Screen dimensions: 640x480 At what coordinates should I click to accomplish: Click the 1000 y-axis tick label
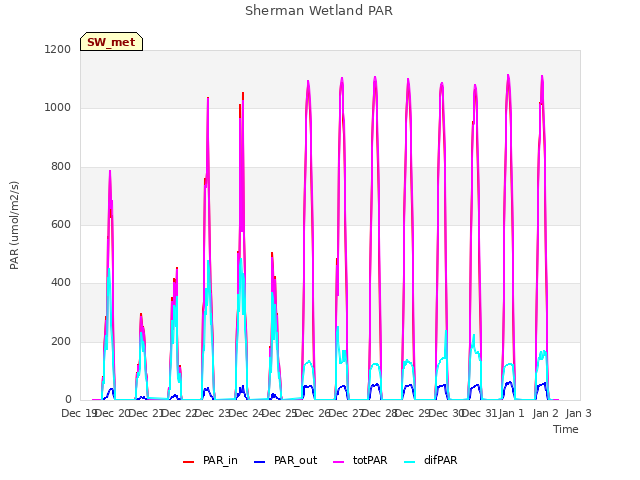tap(58, 108)
